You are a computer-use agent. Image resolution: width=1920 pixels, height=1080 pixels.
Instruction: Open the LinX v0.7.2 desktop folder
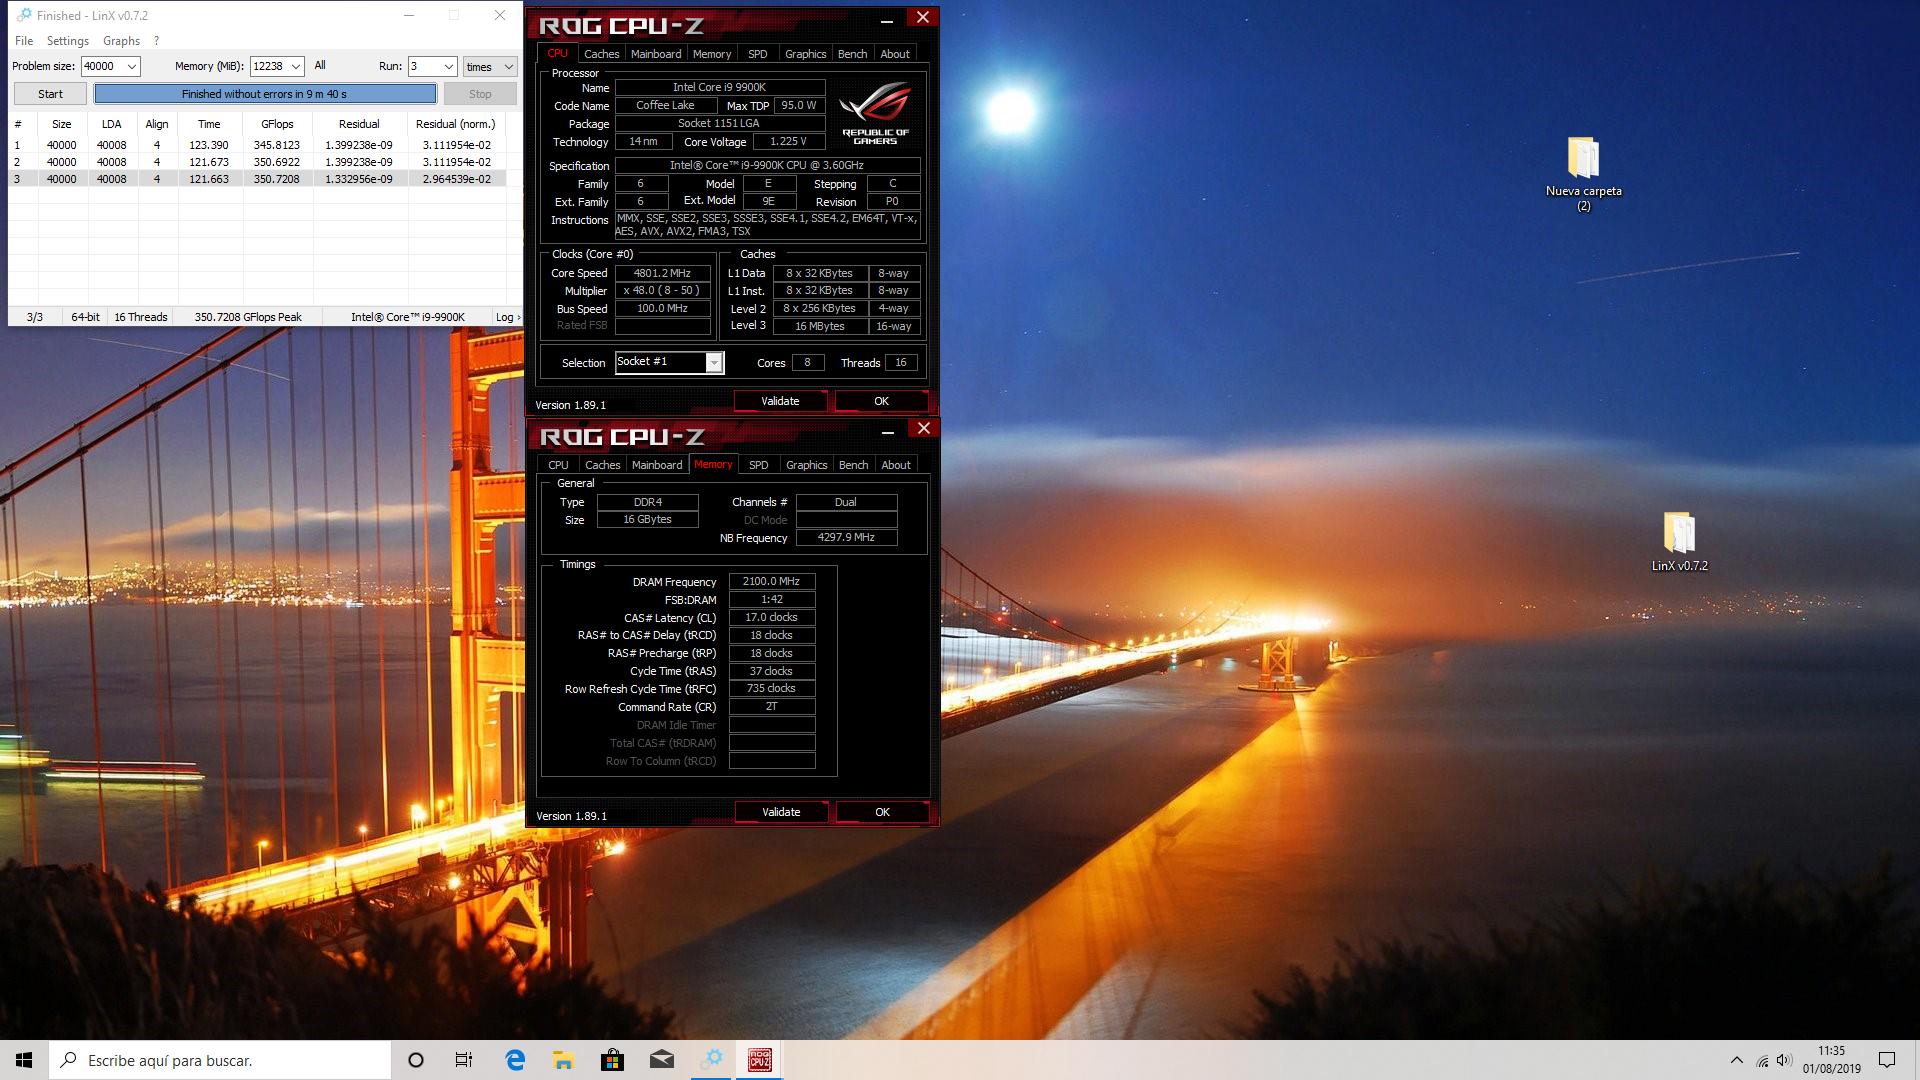tap(1679, 541)
